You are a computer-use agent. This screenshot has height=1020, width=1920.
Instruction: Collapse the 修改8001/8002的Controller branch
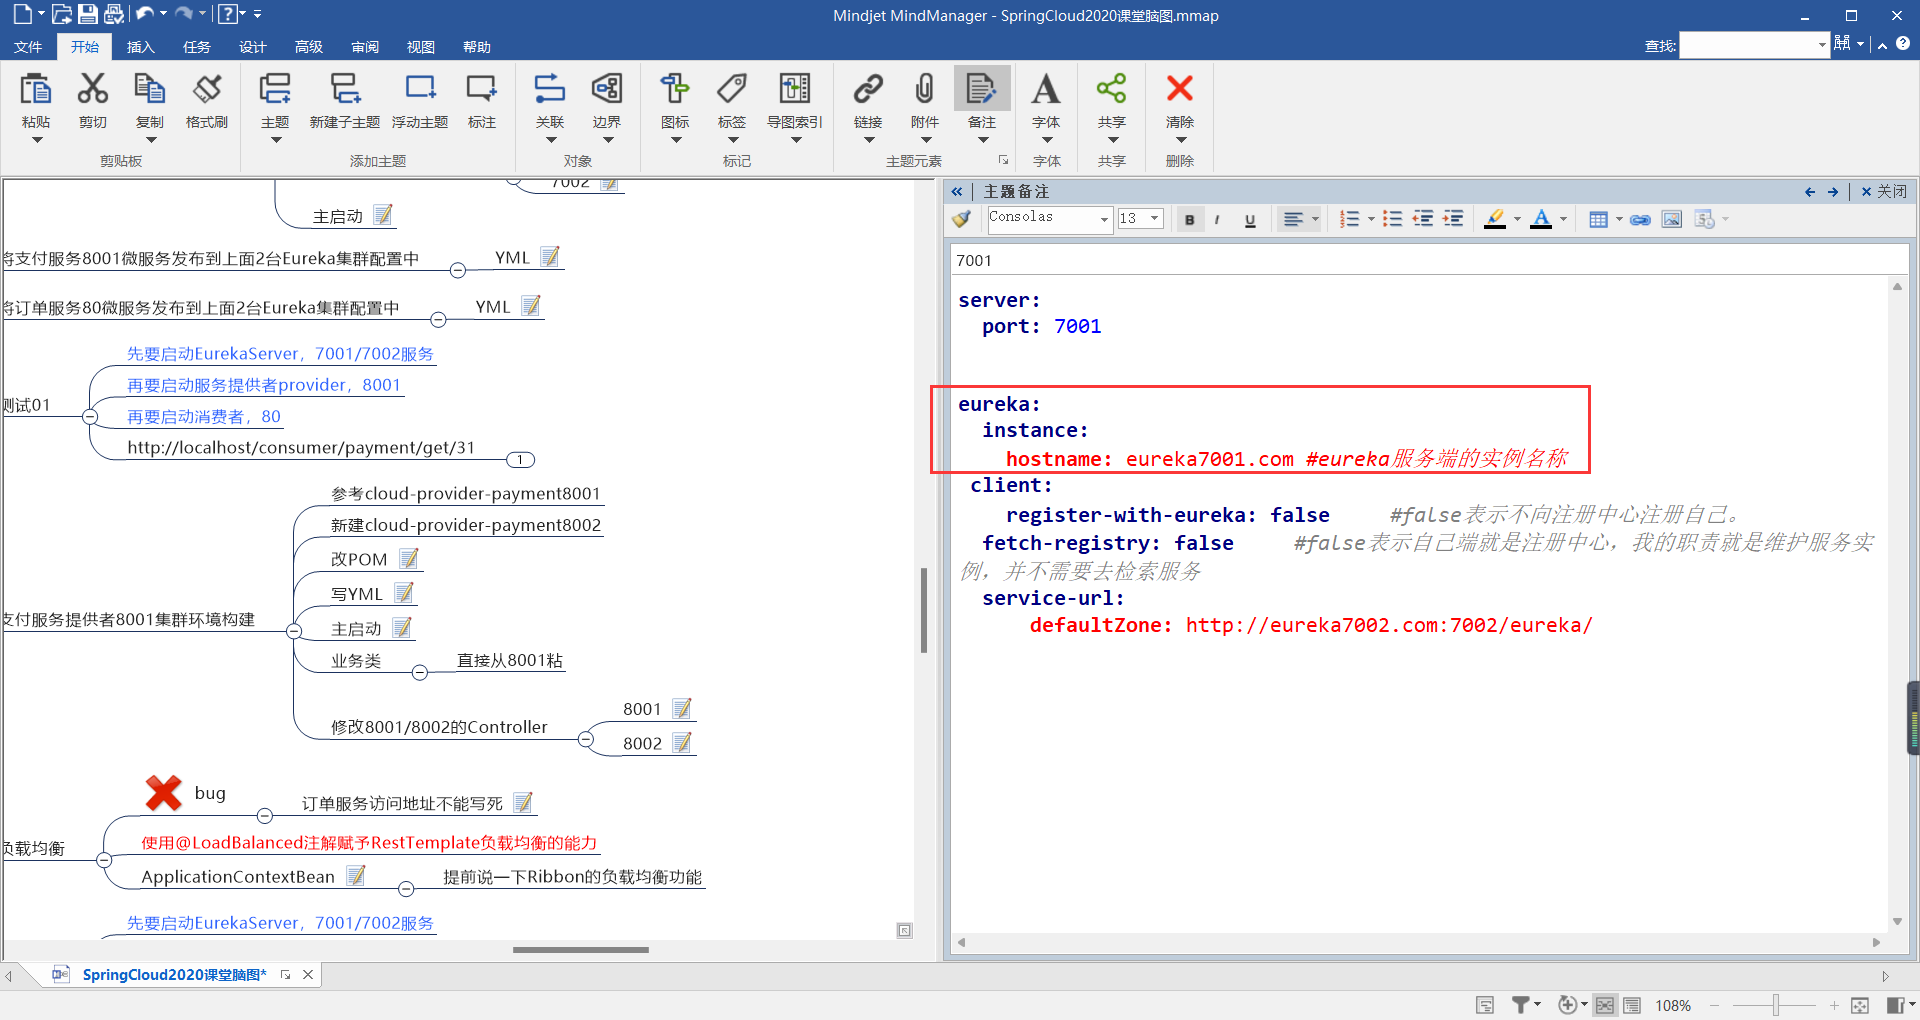coord(586,739)
